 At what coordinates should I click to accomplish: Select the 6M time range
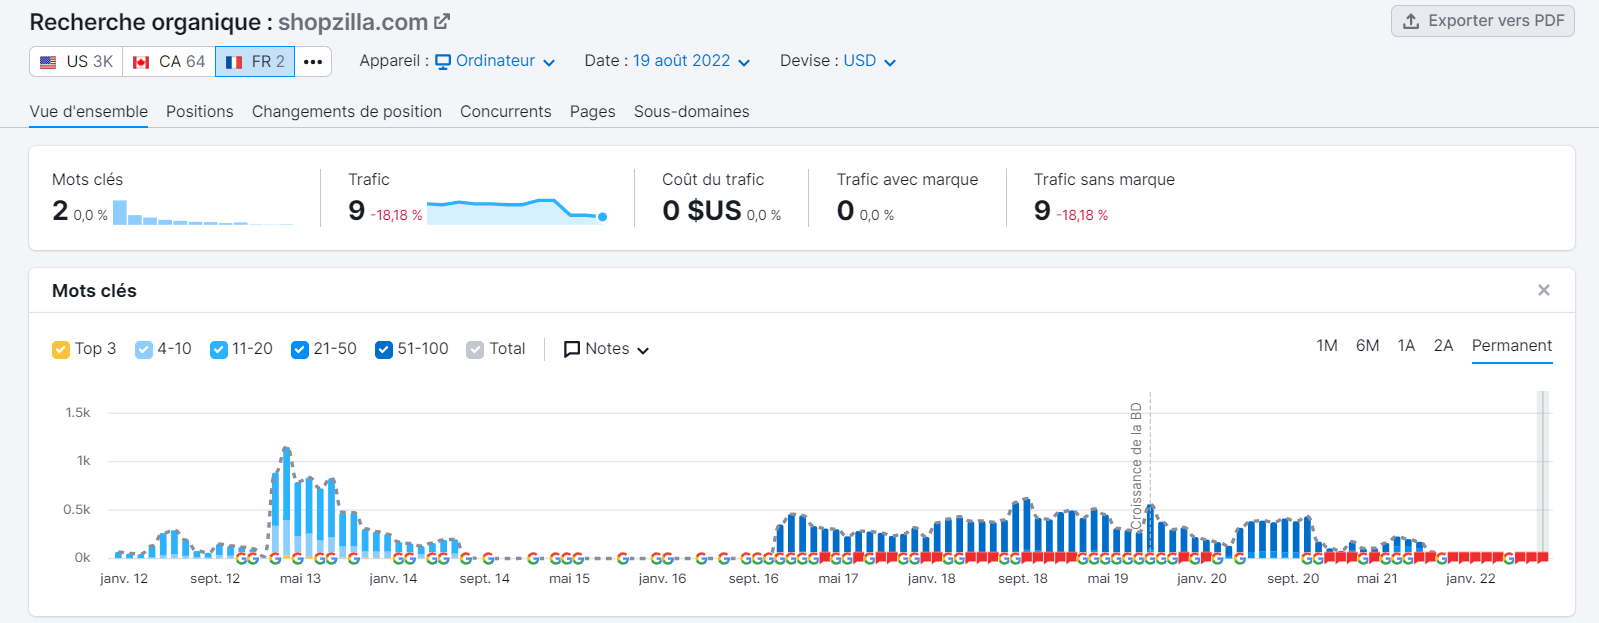point(1367,346)
